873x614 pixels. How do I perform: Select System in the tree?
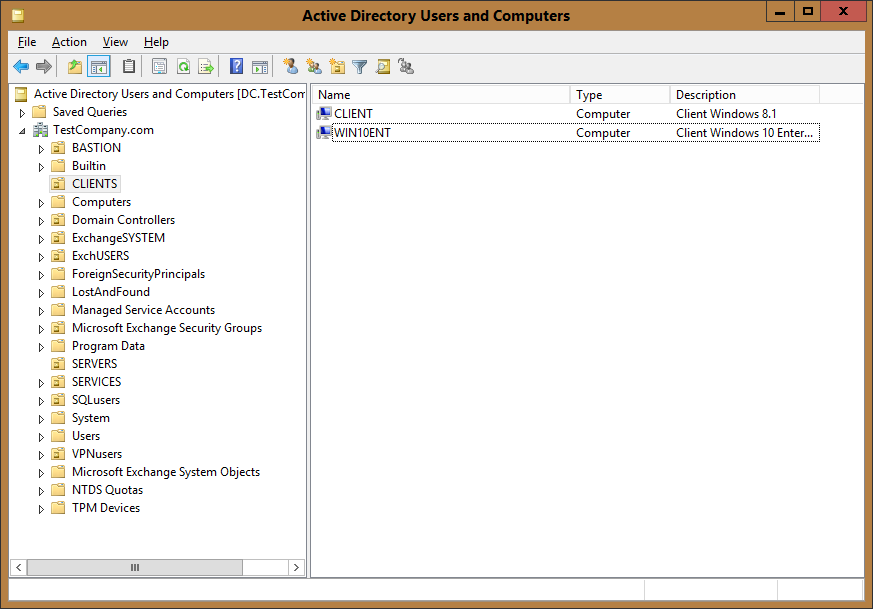point(91,418)
